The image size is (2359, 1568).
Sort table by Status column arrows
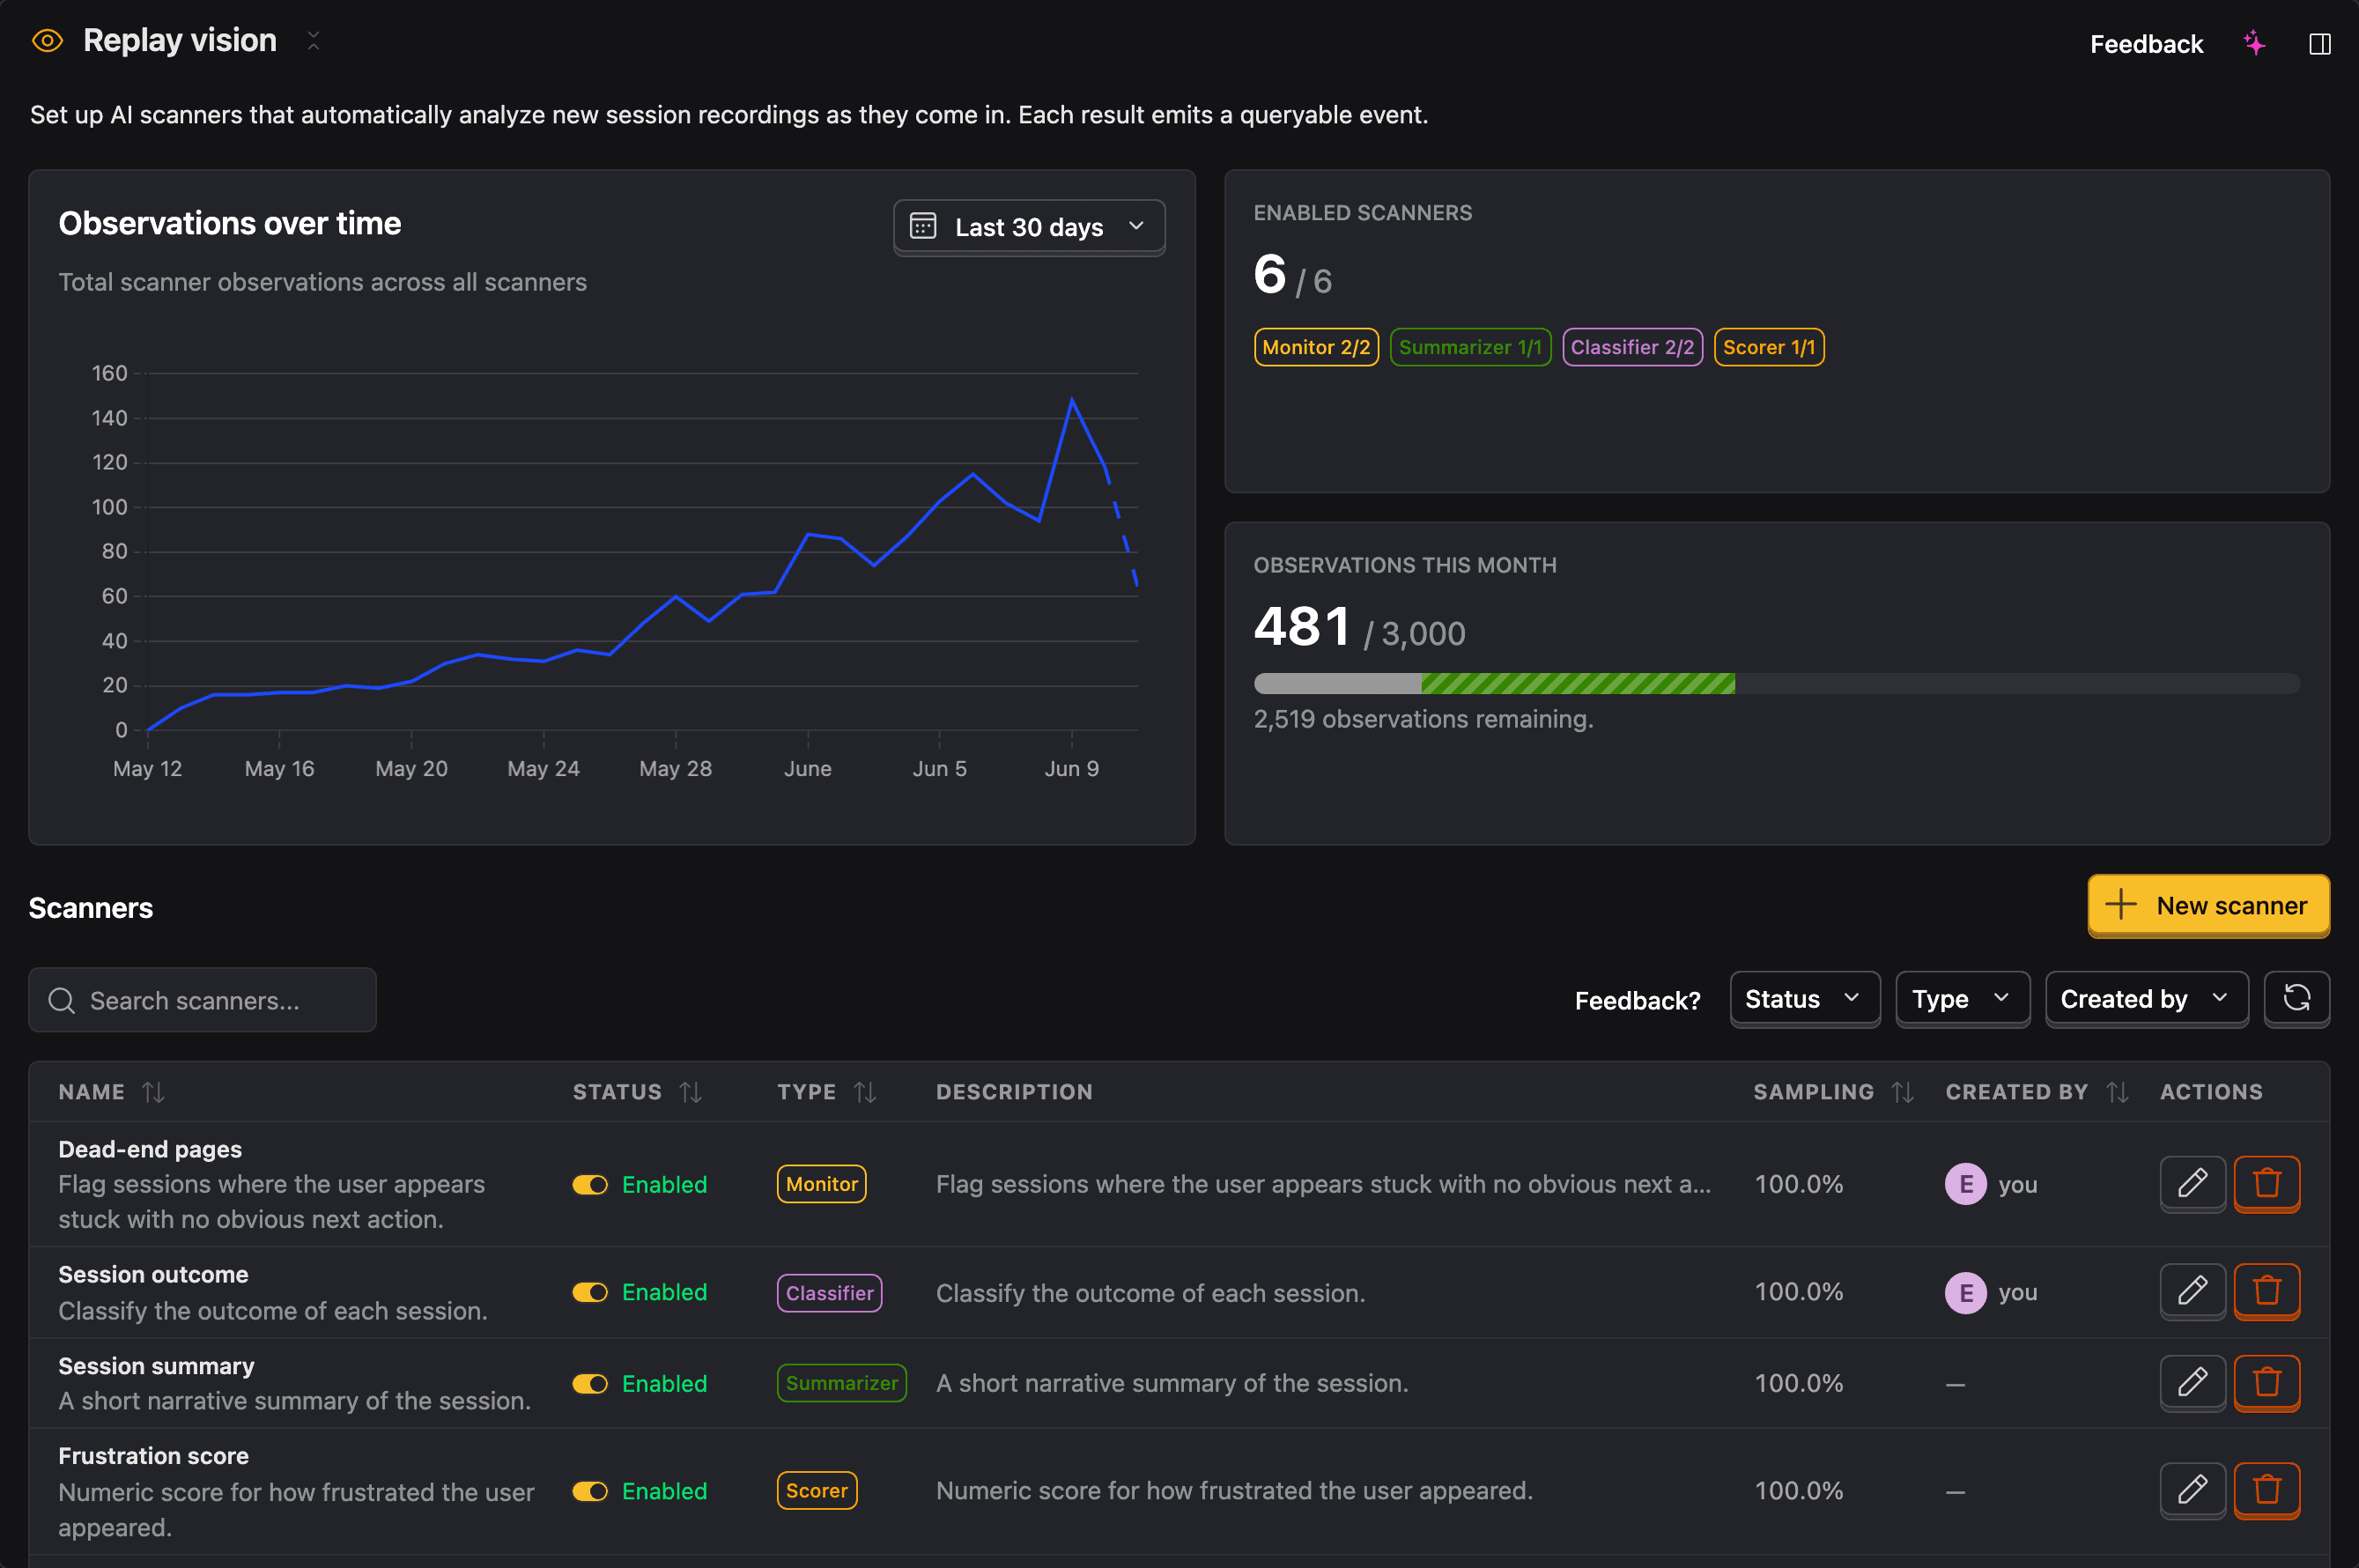tap(691, 1092)
